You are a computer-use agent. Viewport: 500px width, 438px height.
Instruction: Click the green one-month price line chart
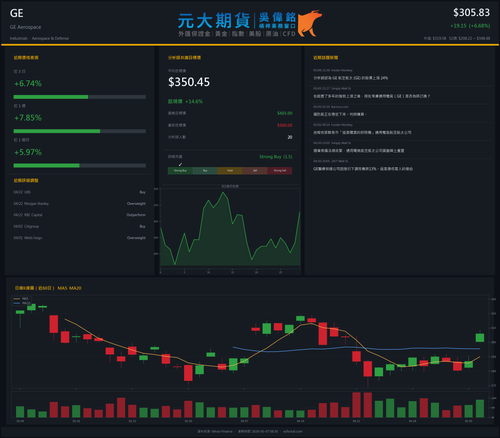[x=230, y=230]
